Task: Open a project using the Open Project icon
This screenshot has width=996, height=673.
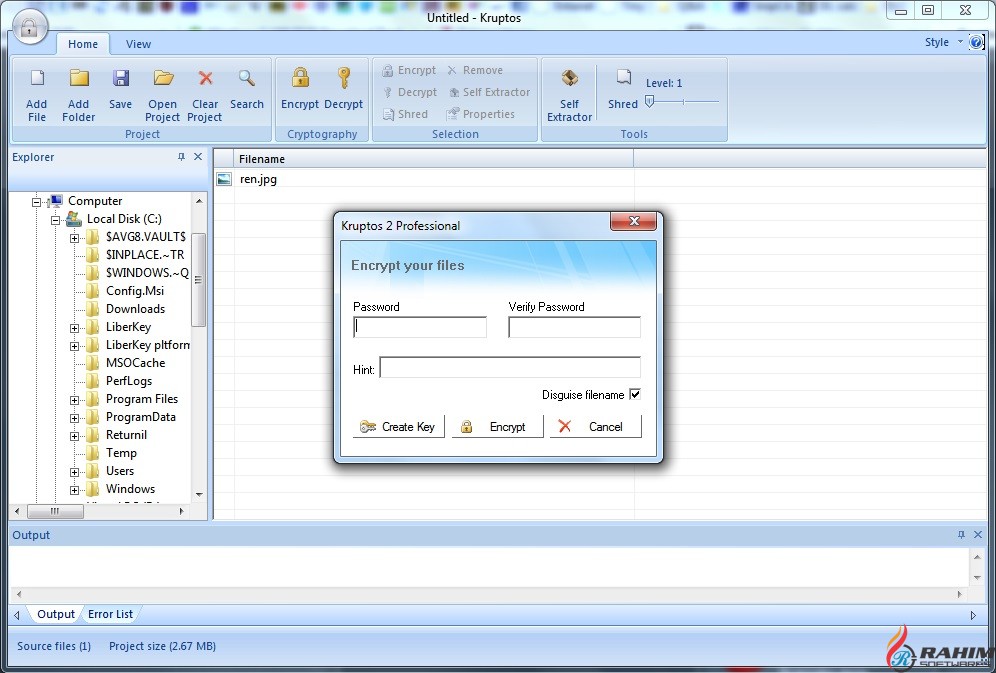Action: point(163,78)
